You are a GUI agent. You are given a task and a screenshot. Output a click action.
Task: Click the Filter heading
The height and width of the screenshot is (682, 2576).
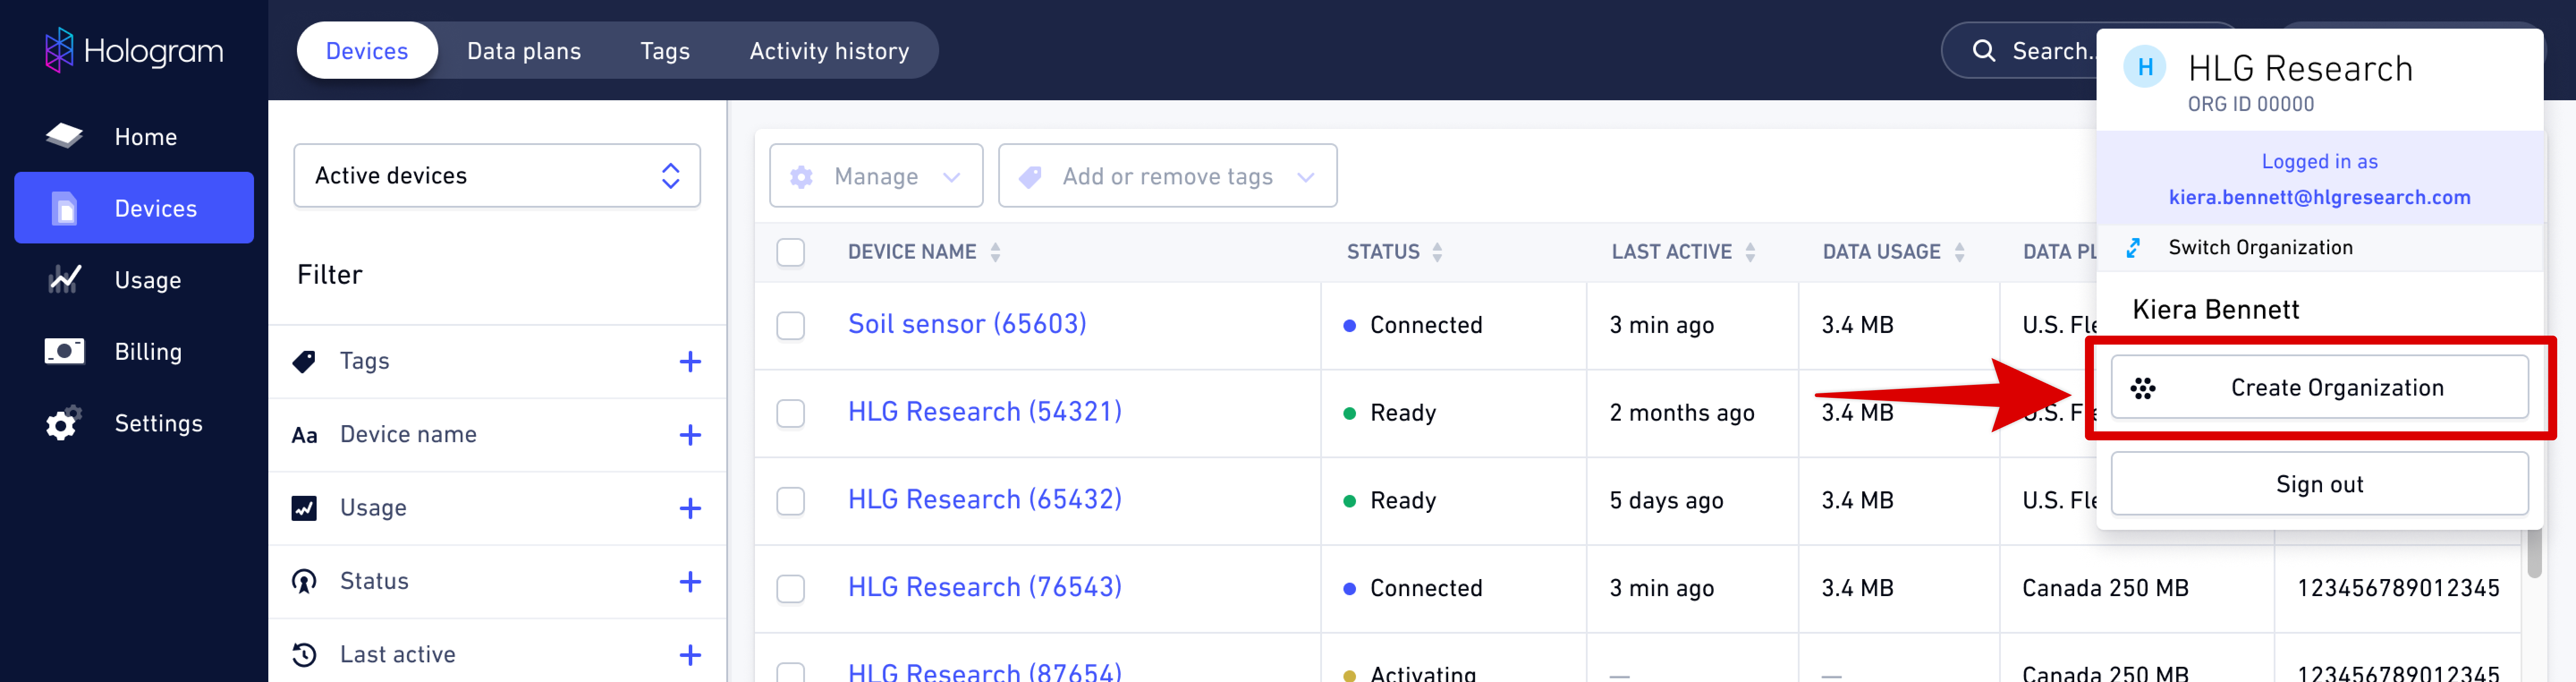coord(329,275)
